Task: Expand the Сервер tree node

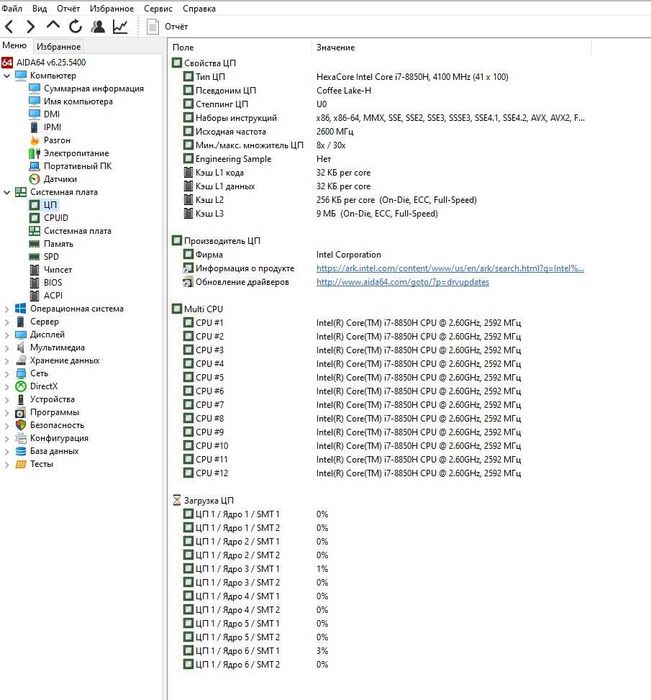Action: [x=7, y=322]
